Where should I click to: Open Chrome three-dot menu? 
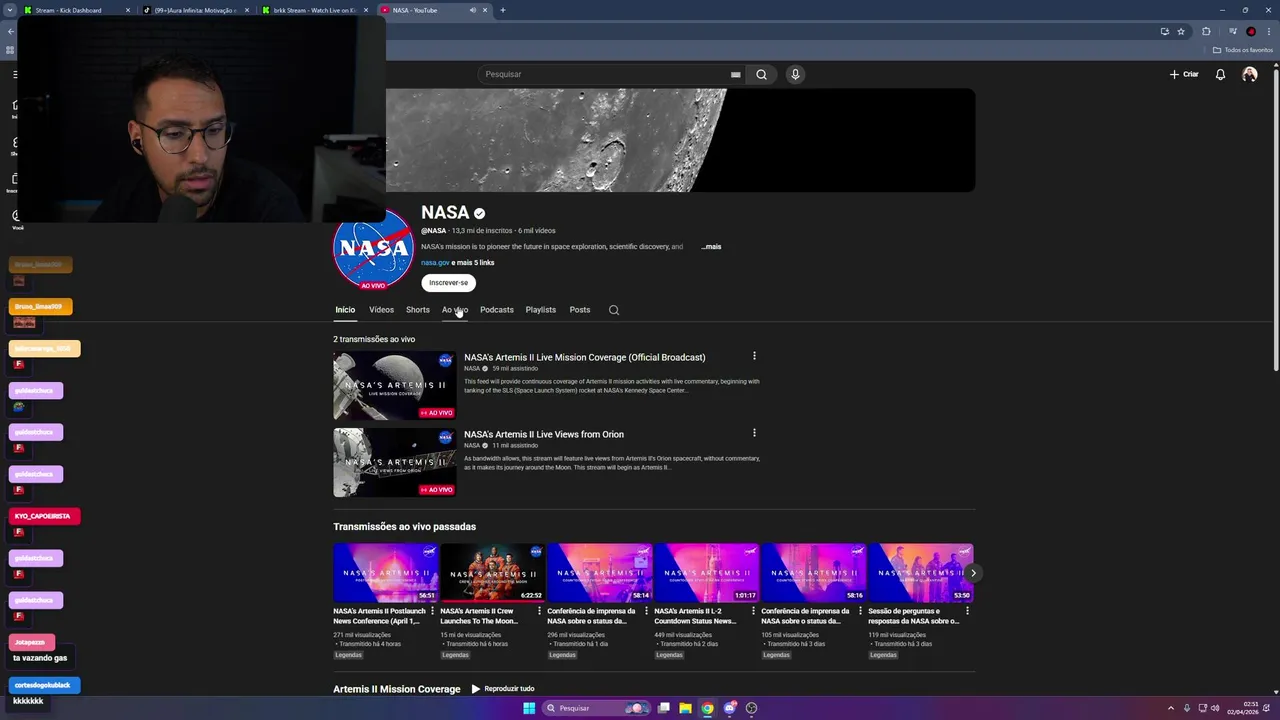1267,31
